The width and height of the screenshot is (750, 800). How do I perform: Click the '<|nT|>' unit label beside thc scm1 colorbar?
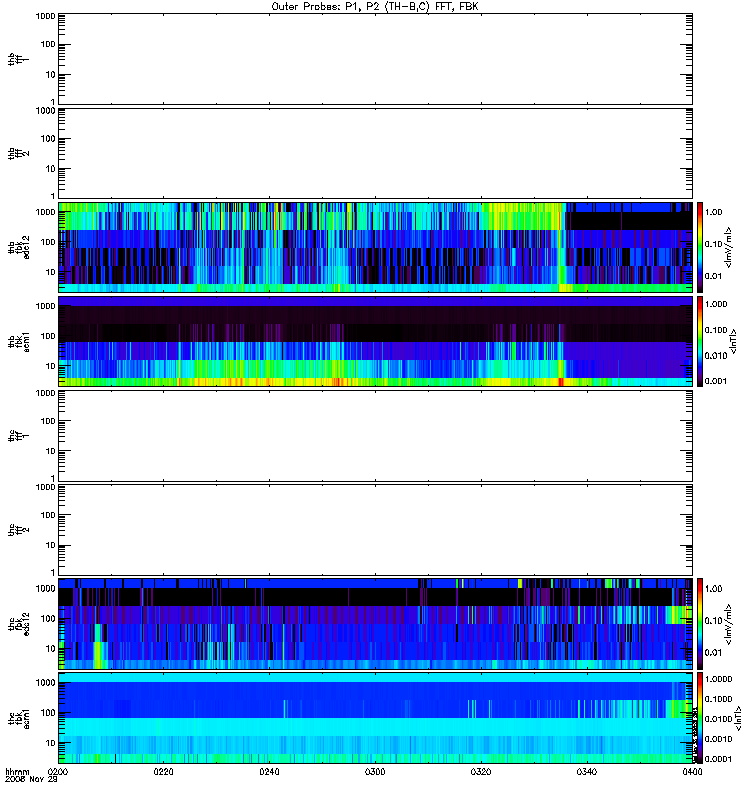(x=738, y=718)
